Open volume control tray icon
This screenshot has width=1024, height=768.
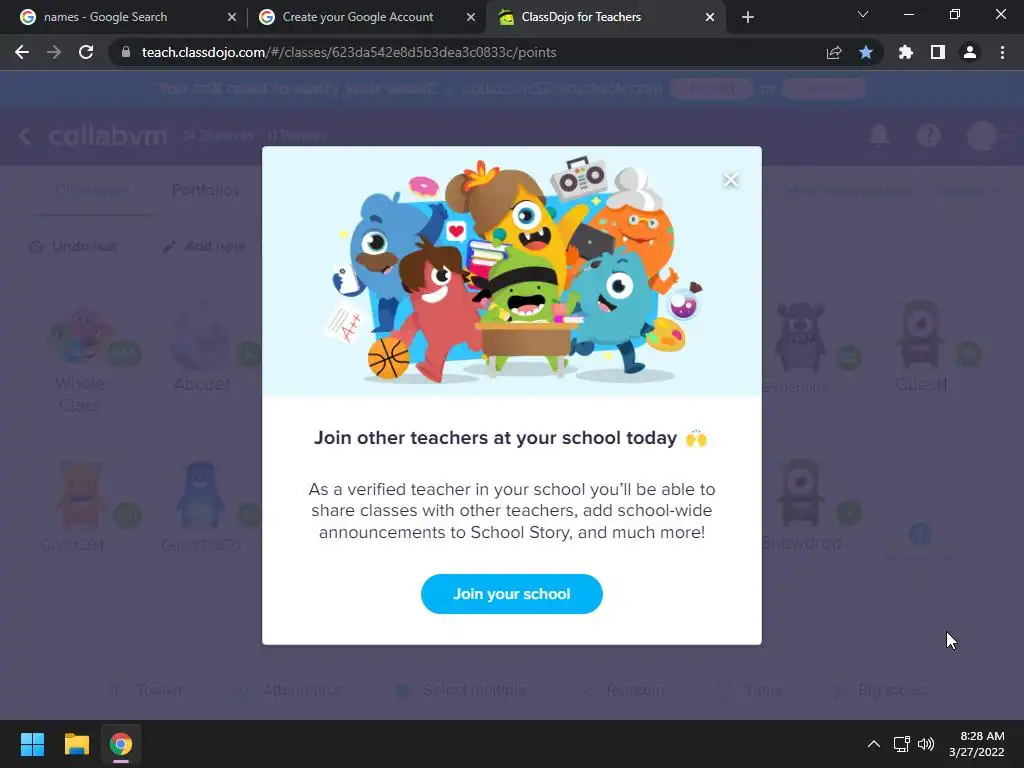tap(926, 744)
